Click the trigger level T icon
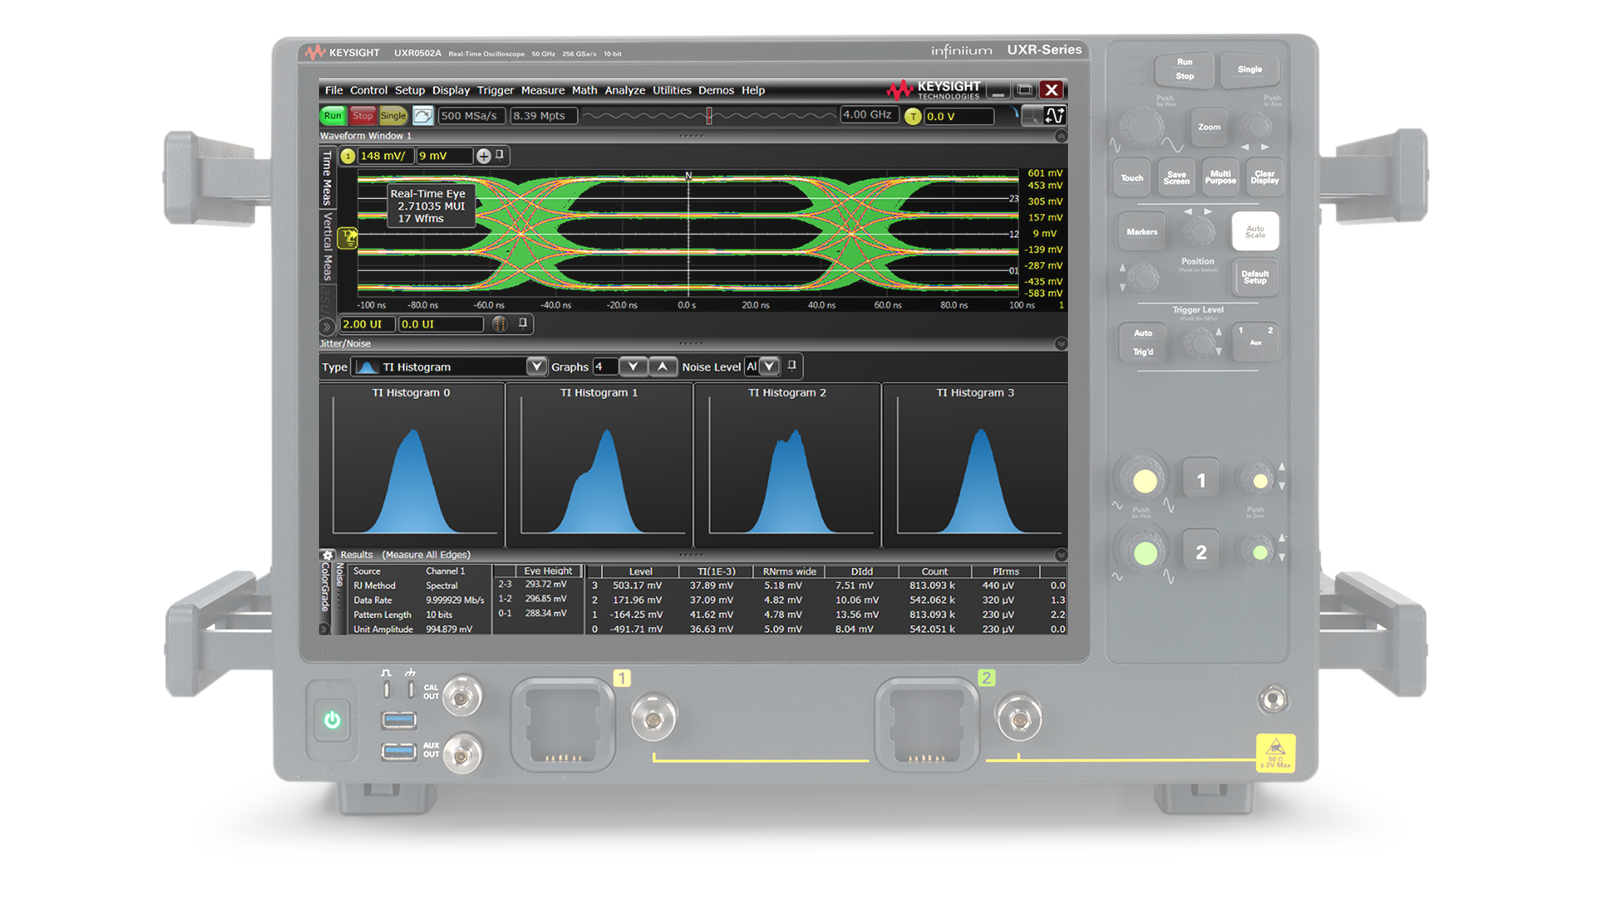1600x900 pixels. click(x=912, y=114)
